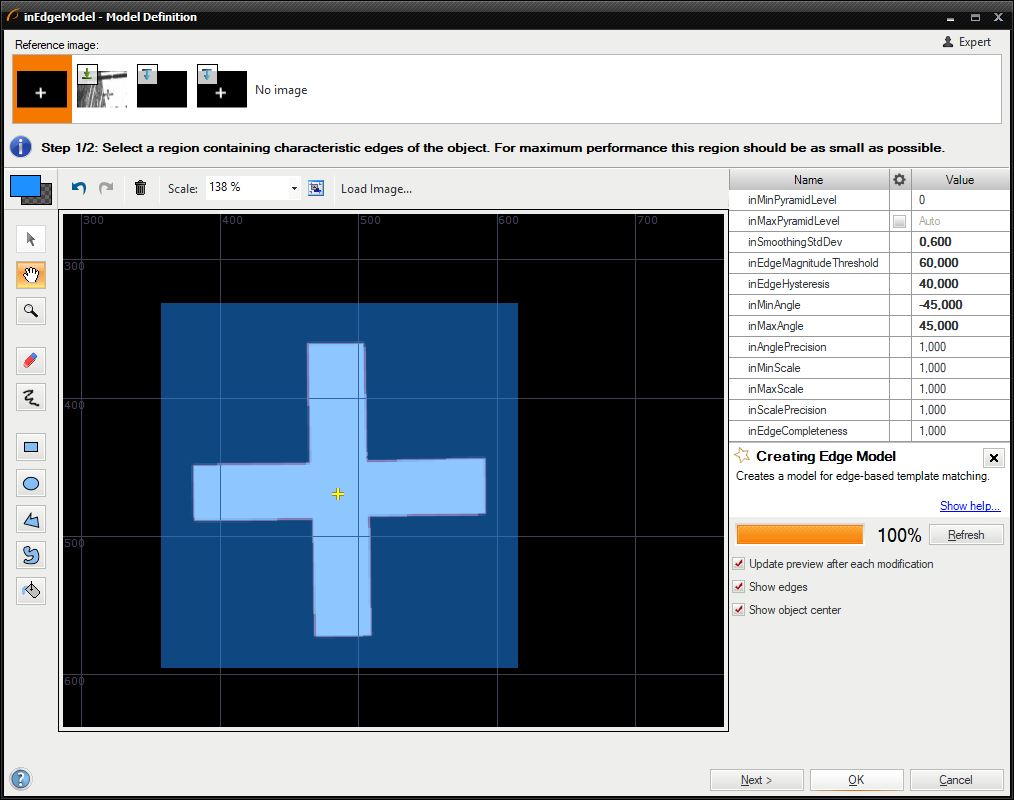Uncheck Update preview after each modification
This screenshot has width=1014, height=800.
739,564
